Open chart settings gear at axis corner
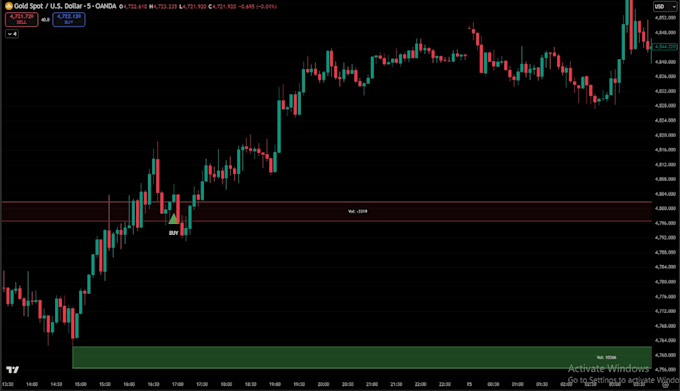The image size is (680, 391). 666,384
